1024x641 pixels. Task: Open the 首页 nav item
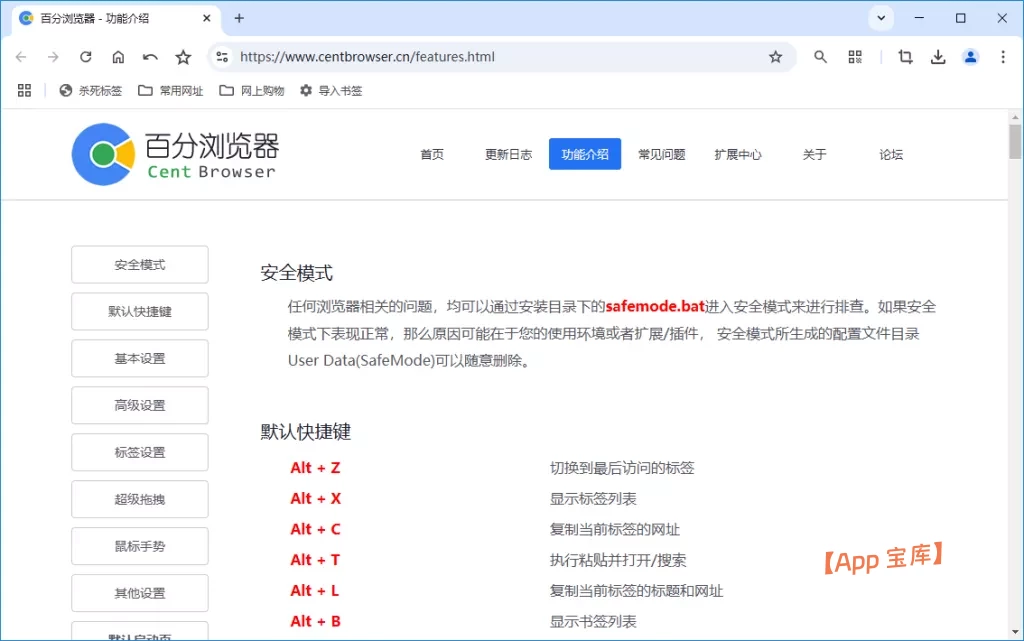pyautogui.click(x=432, y=155)
